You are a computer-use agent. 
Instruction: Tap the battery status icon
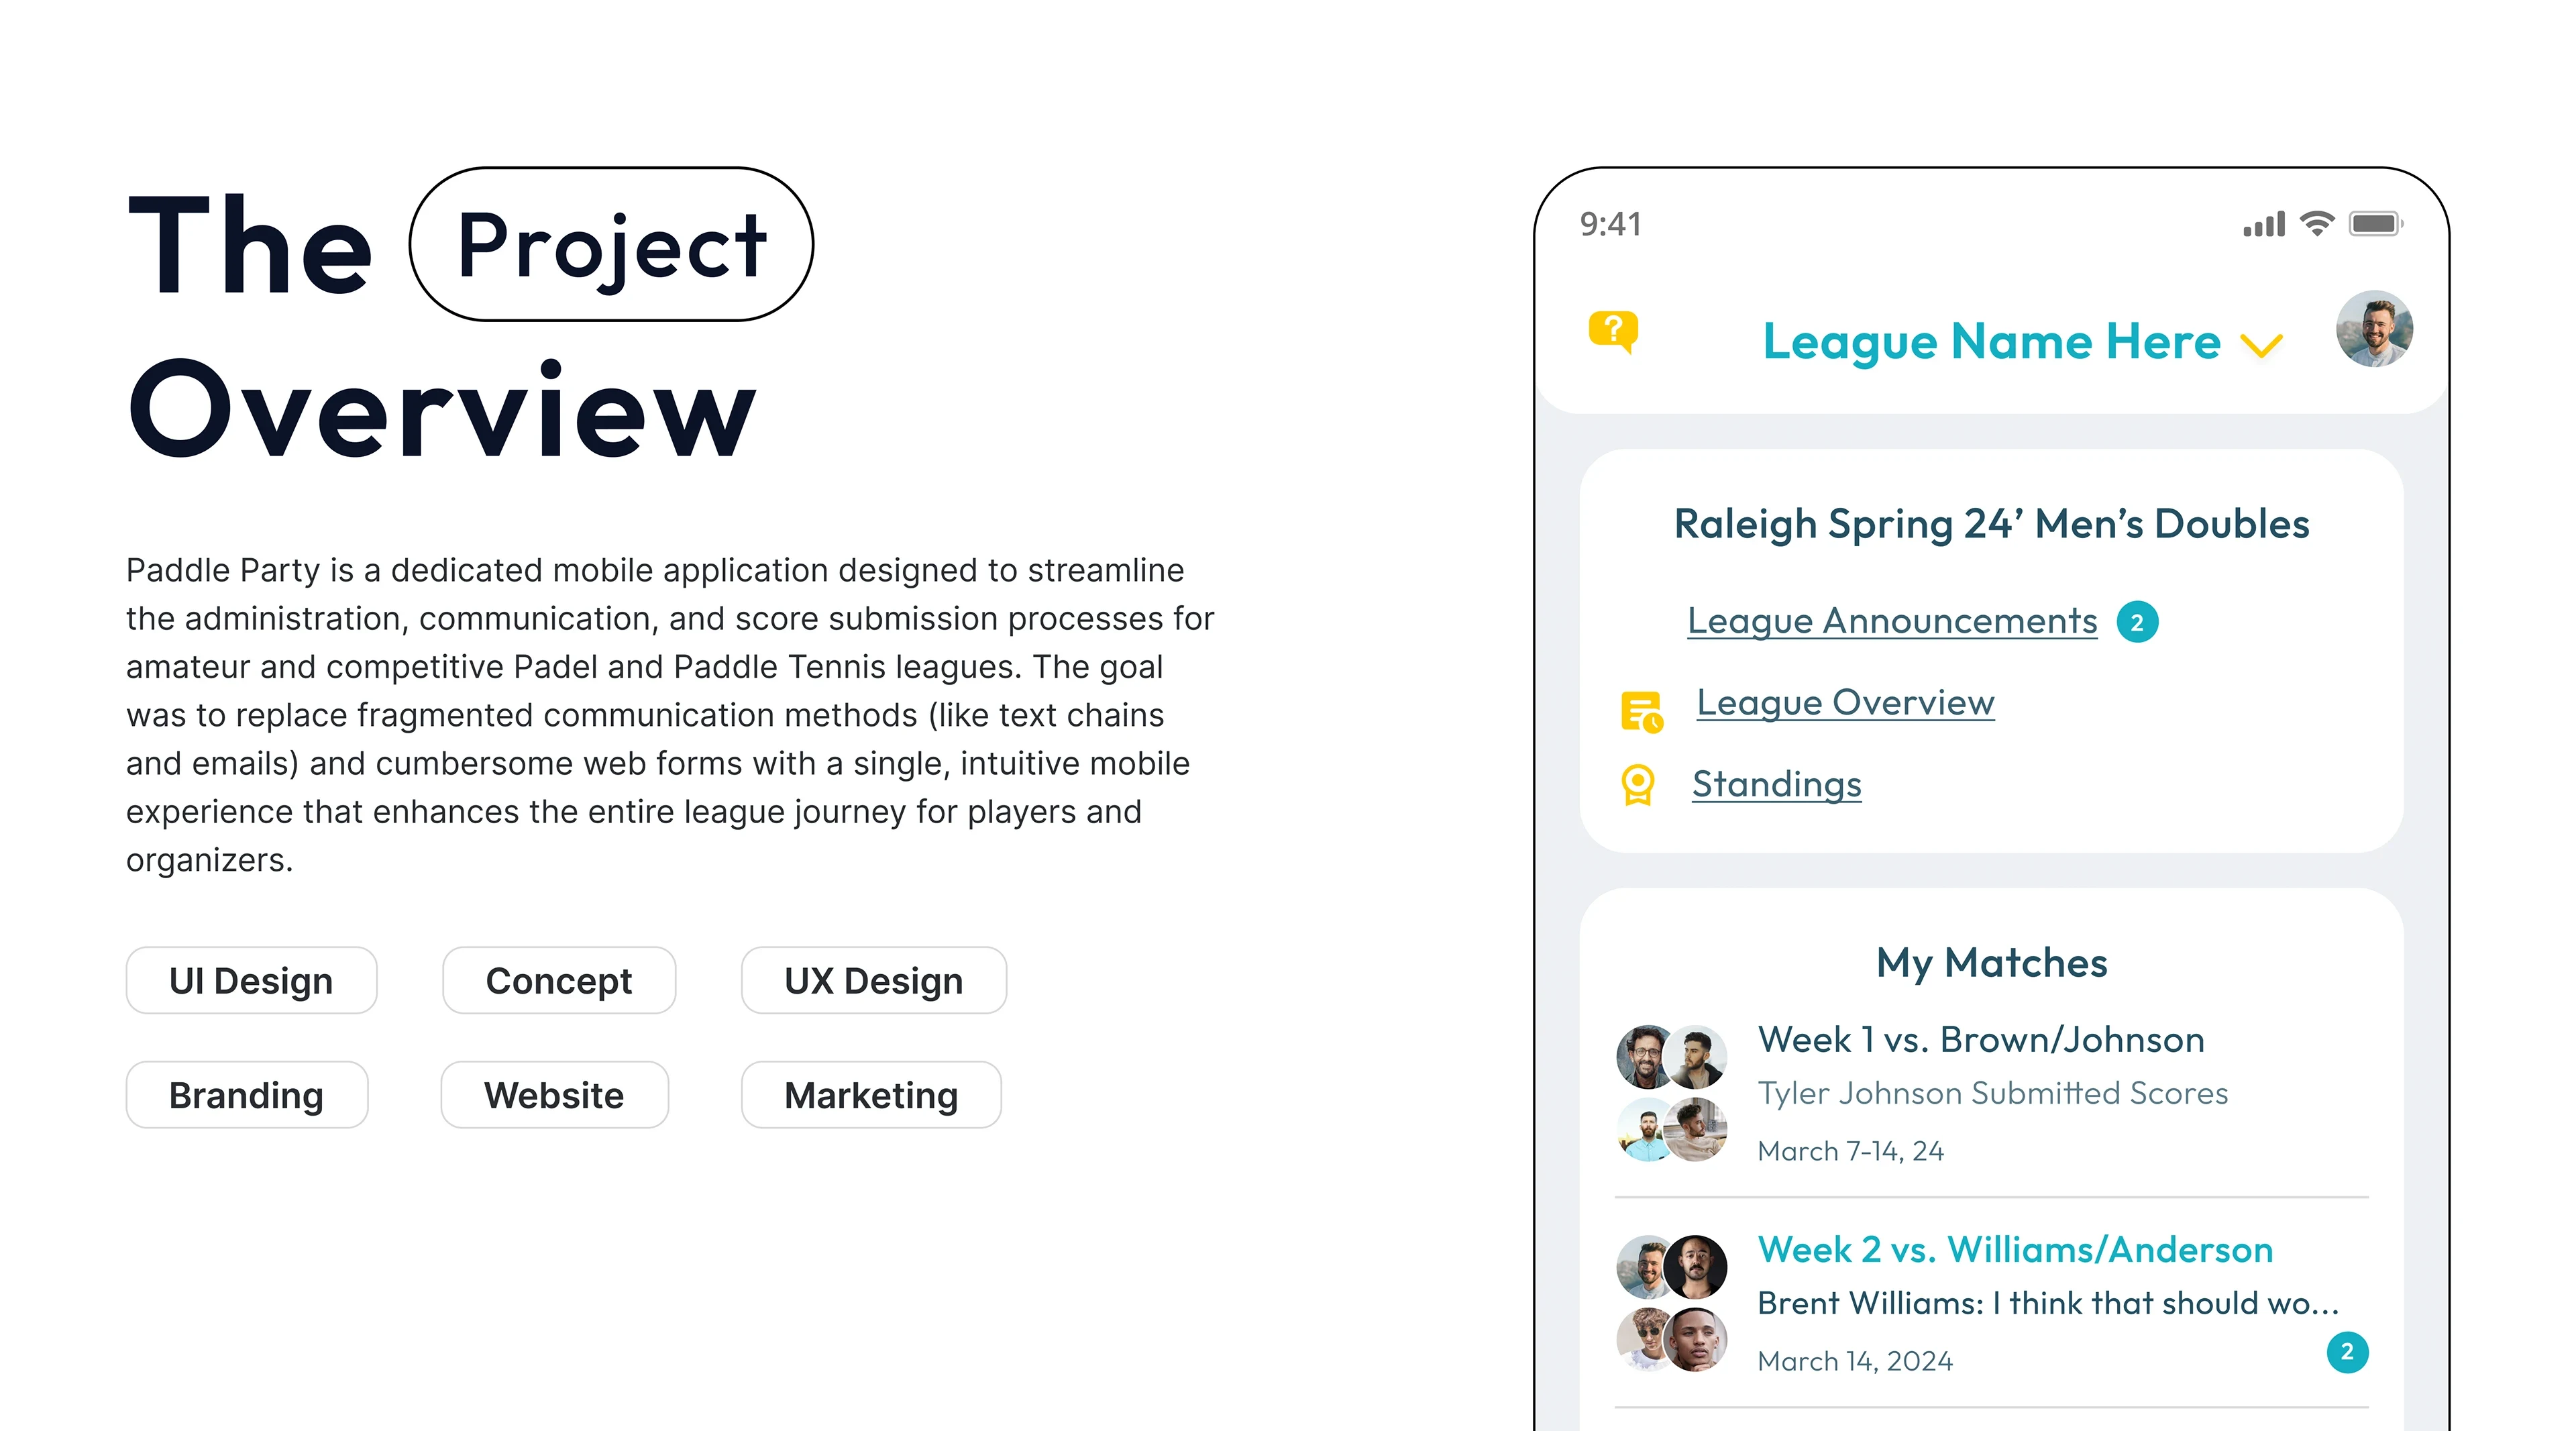(x=2375, y=224)
